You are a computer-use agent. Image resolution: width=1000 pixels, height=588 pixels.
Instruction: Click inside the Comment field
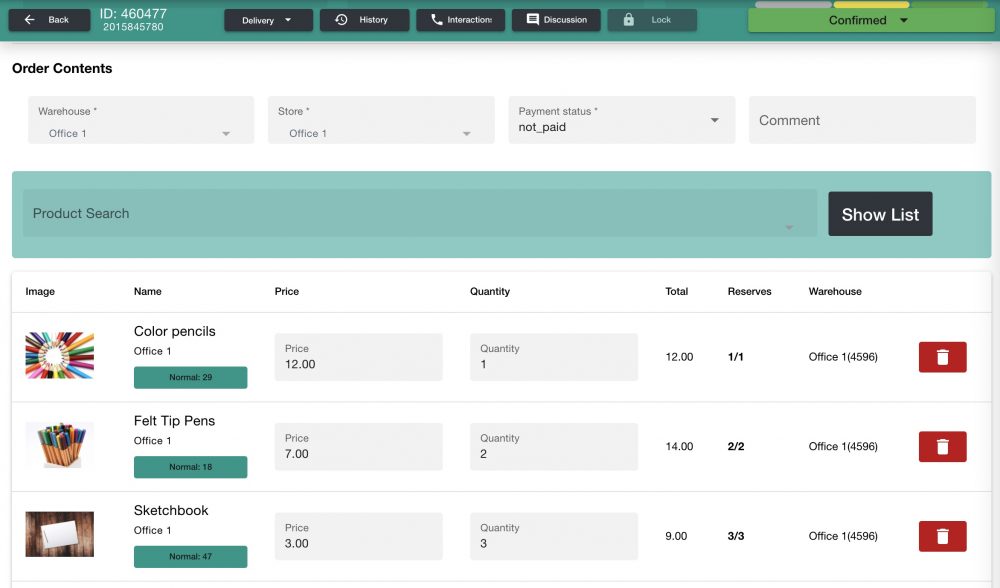click(862, 120)
